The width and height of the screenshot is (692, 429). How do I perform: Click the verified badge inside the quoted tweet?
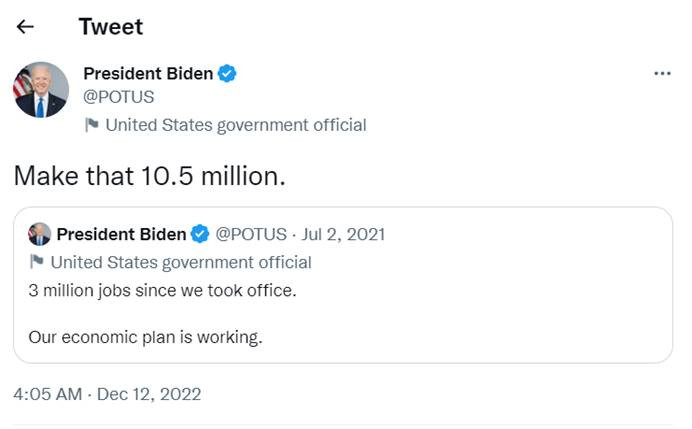click(200, 234)
